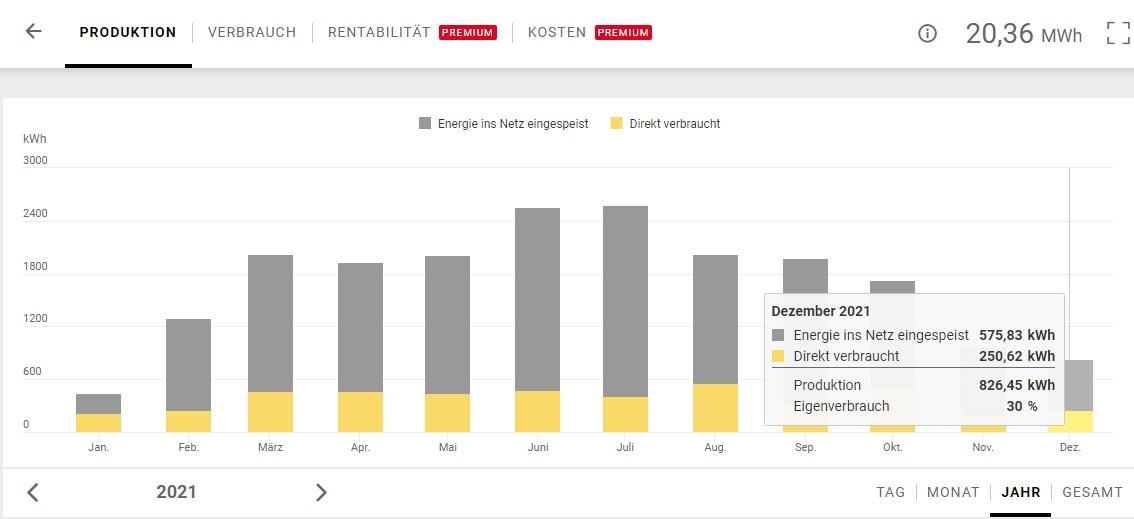Toggle the 'Direkt verbraucht' legend entry

point(665,124)
